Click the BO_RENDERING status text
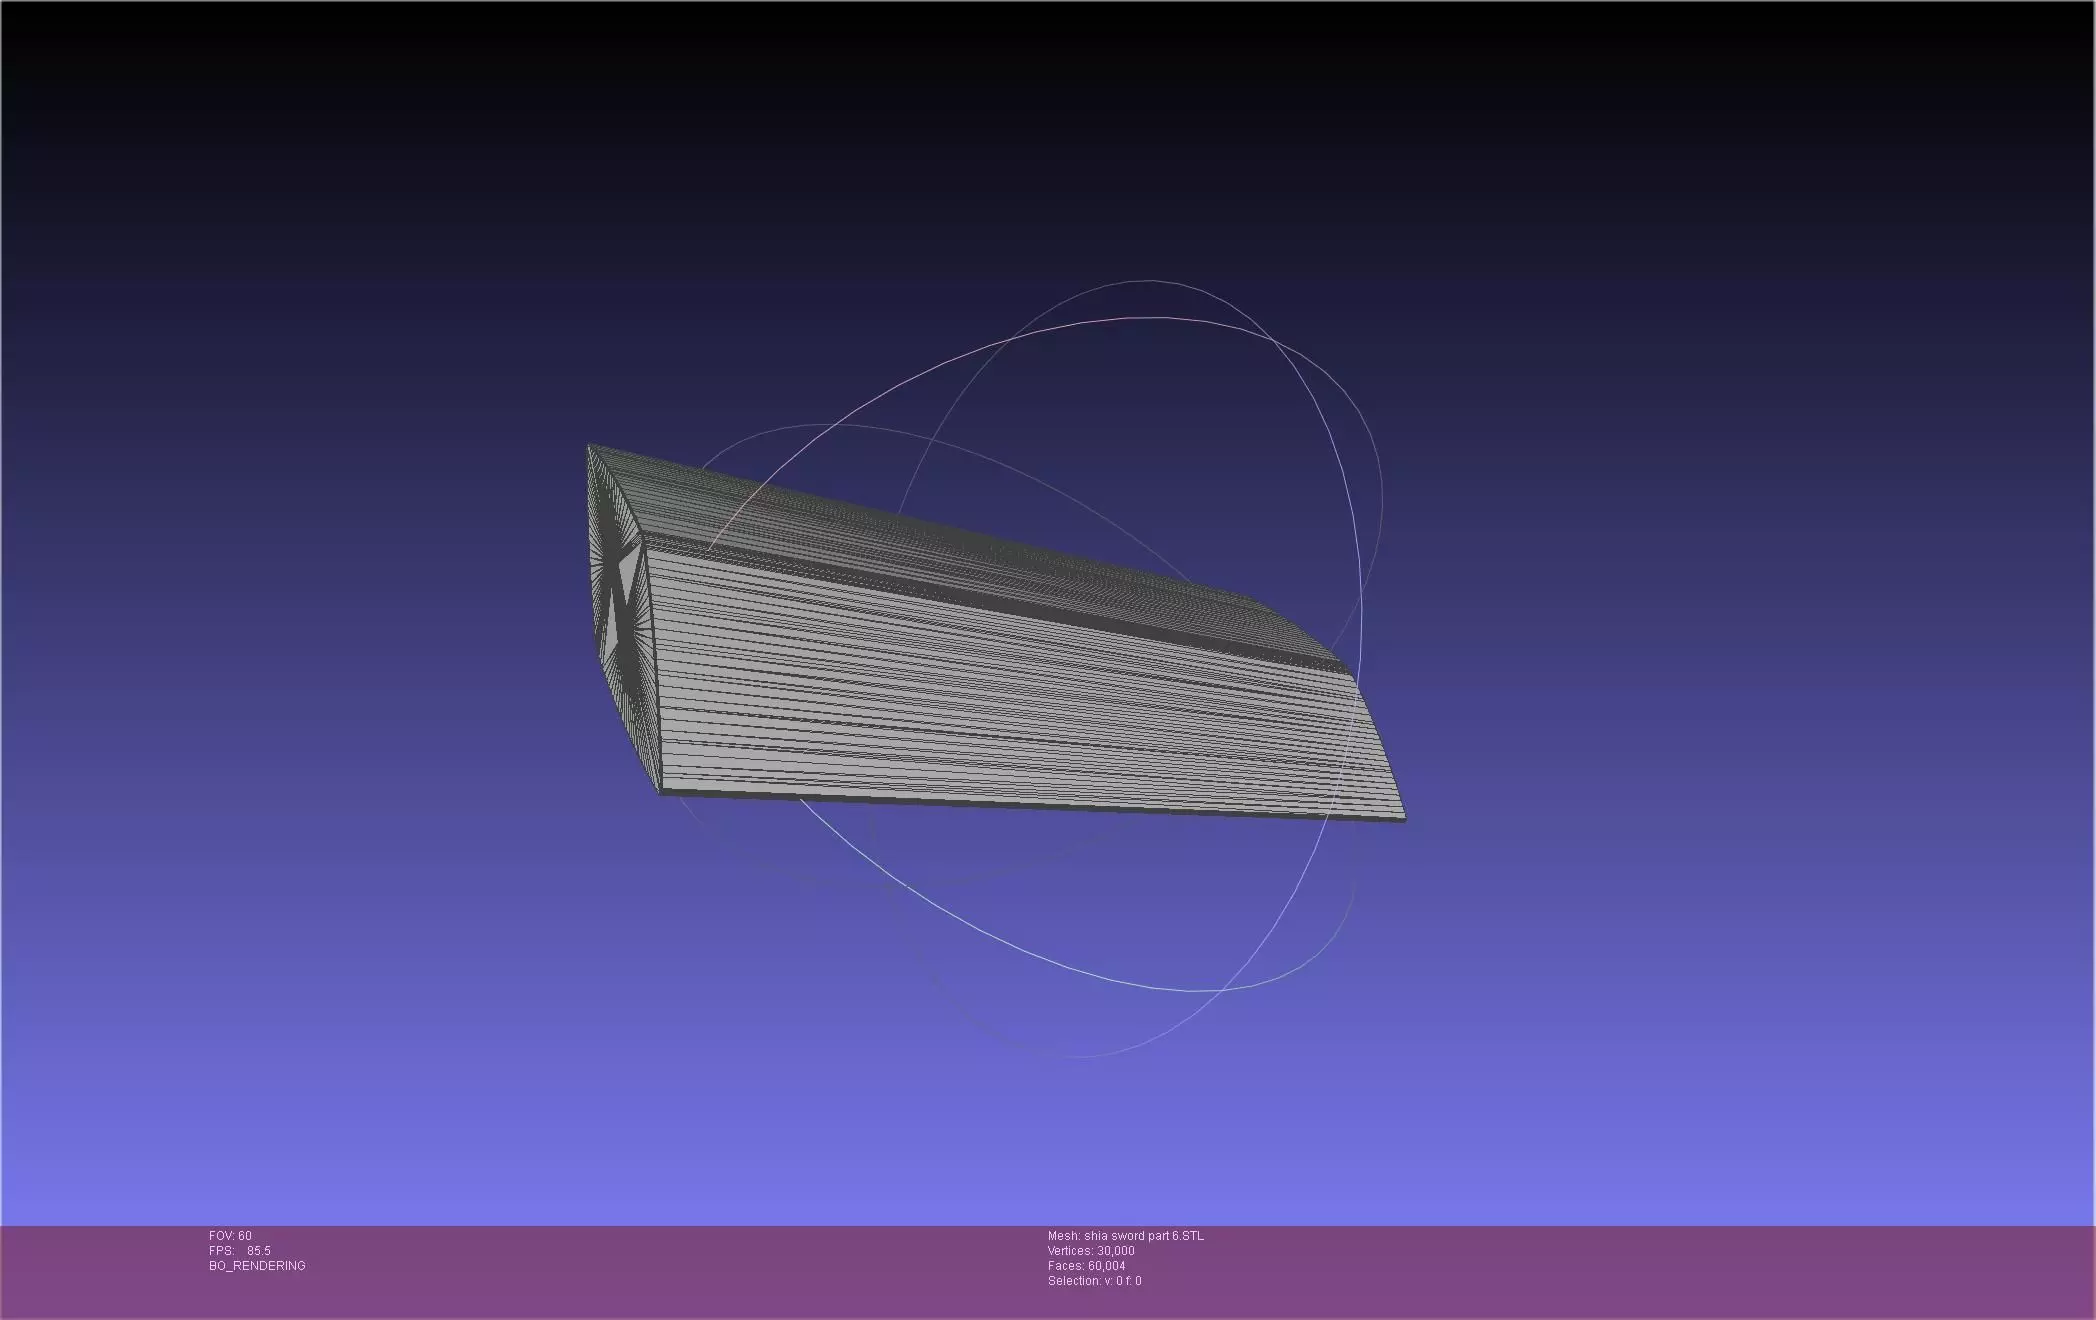2096x1320 pixels. click(257, 1266)
